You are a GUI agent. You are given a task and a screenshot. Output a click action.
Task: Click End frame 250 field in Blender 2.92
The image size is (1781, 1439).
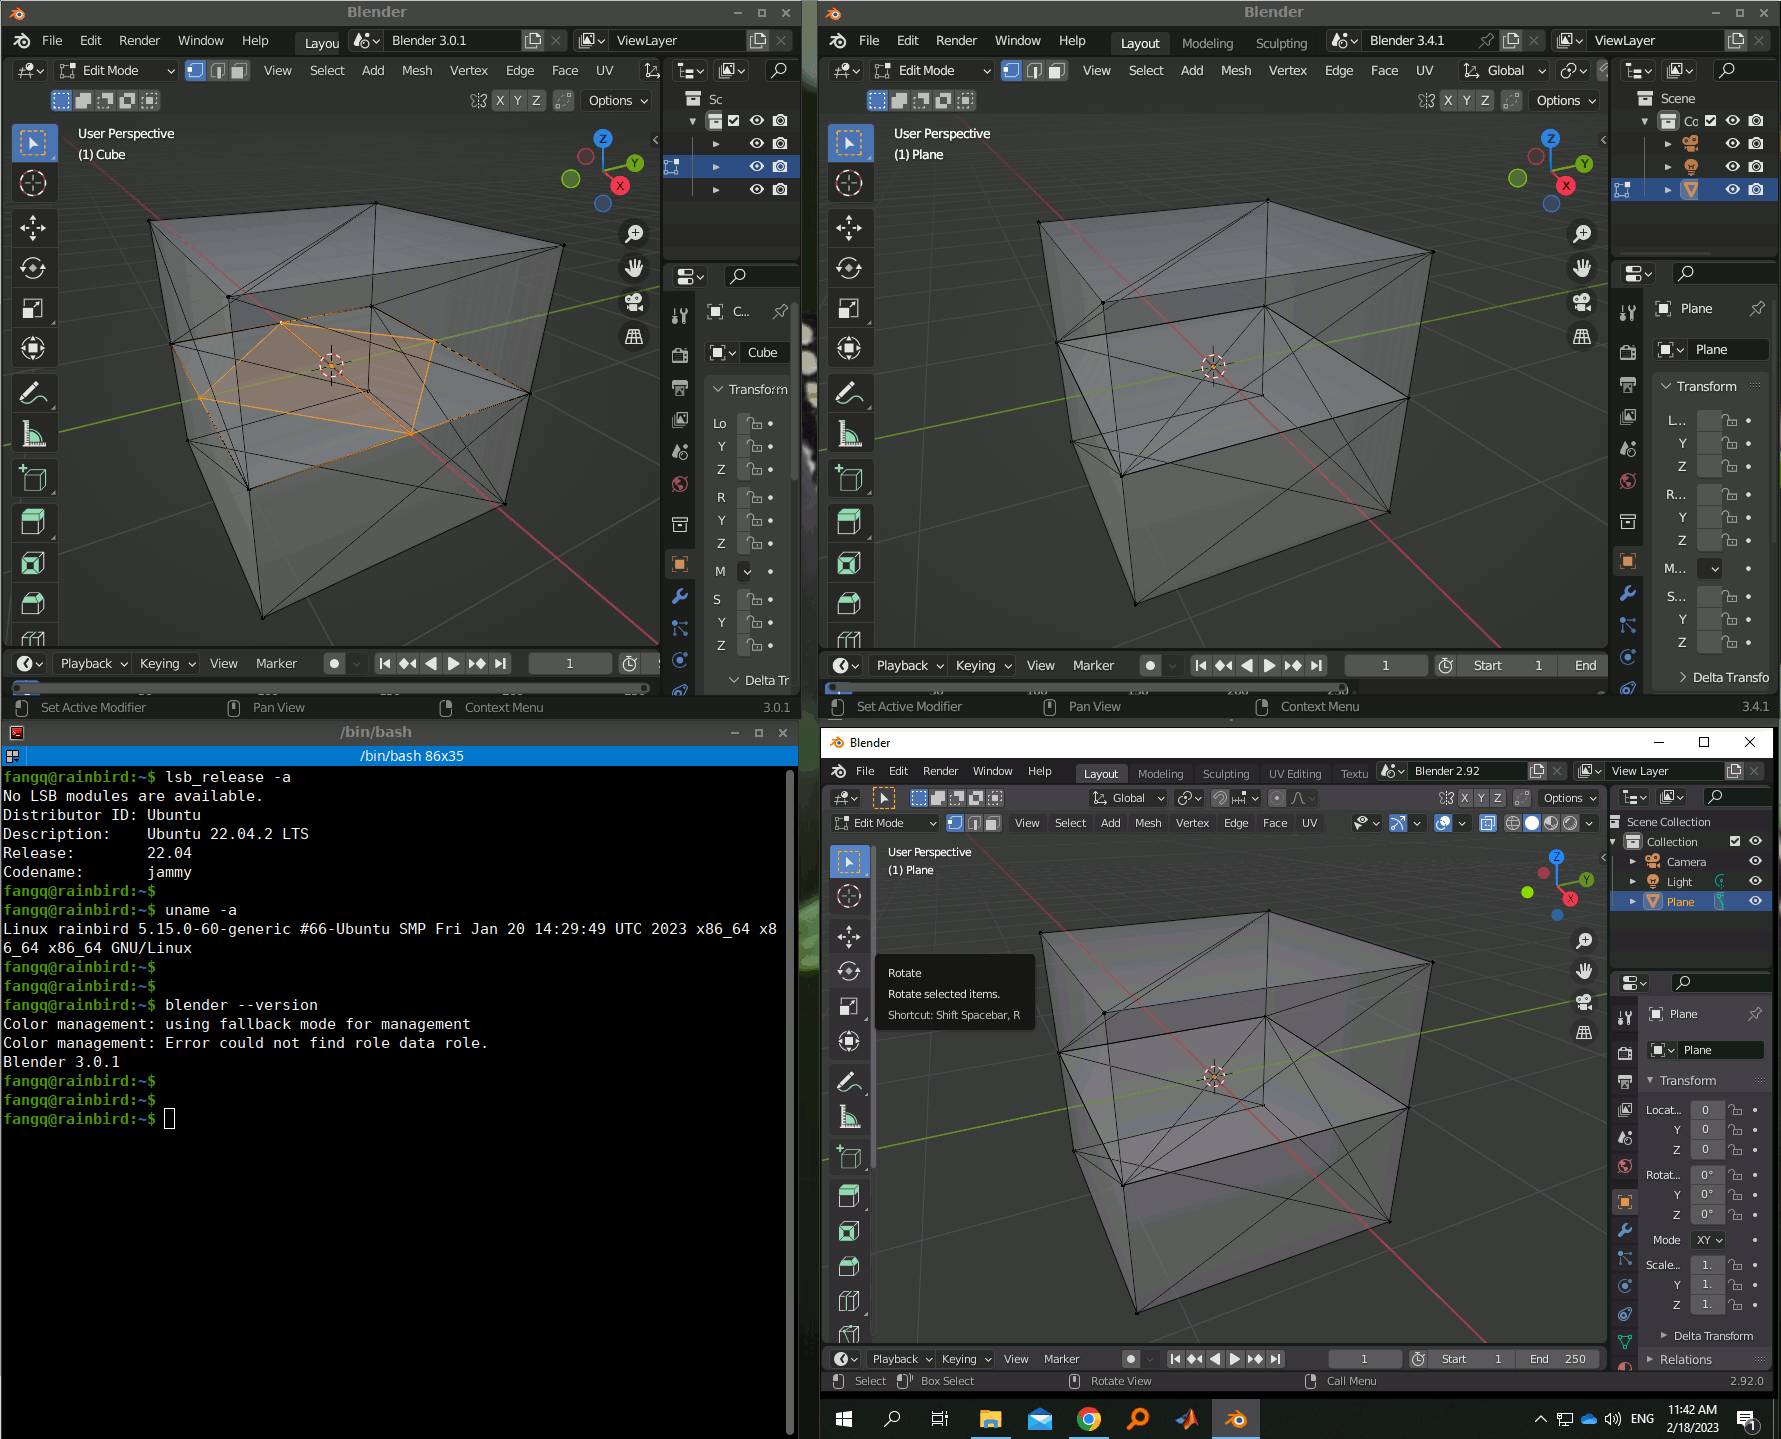1558,1359
